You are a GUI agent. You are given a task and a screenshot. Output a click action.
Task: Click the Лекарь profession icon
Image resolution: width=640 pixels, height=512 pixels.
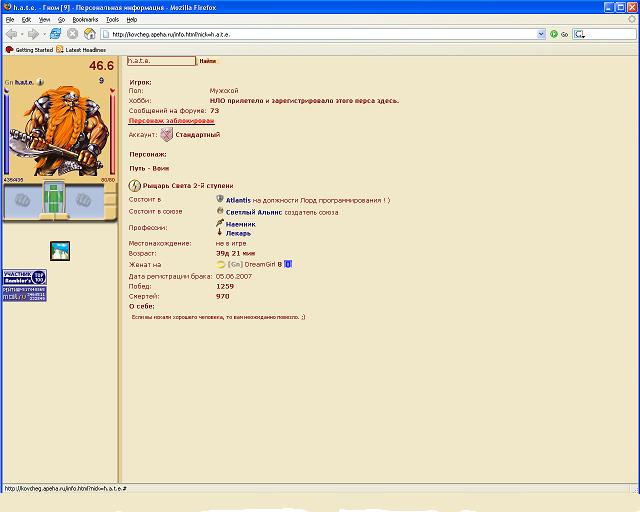[x=220, y=232]
